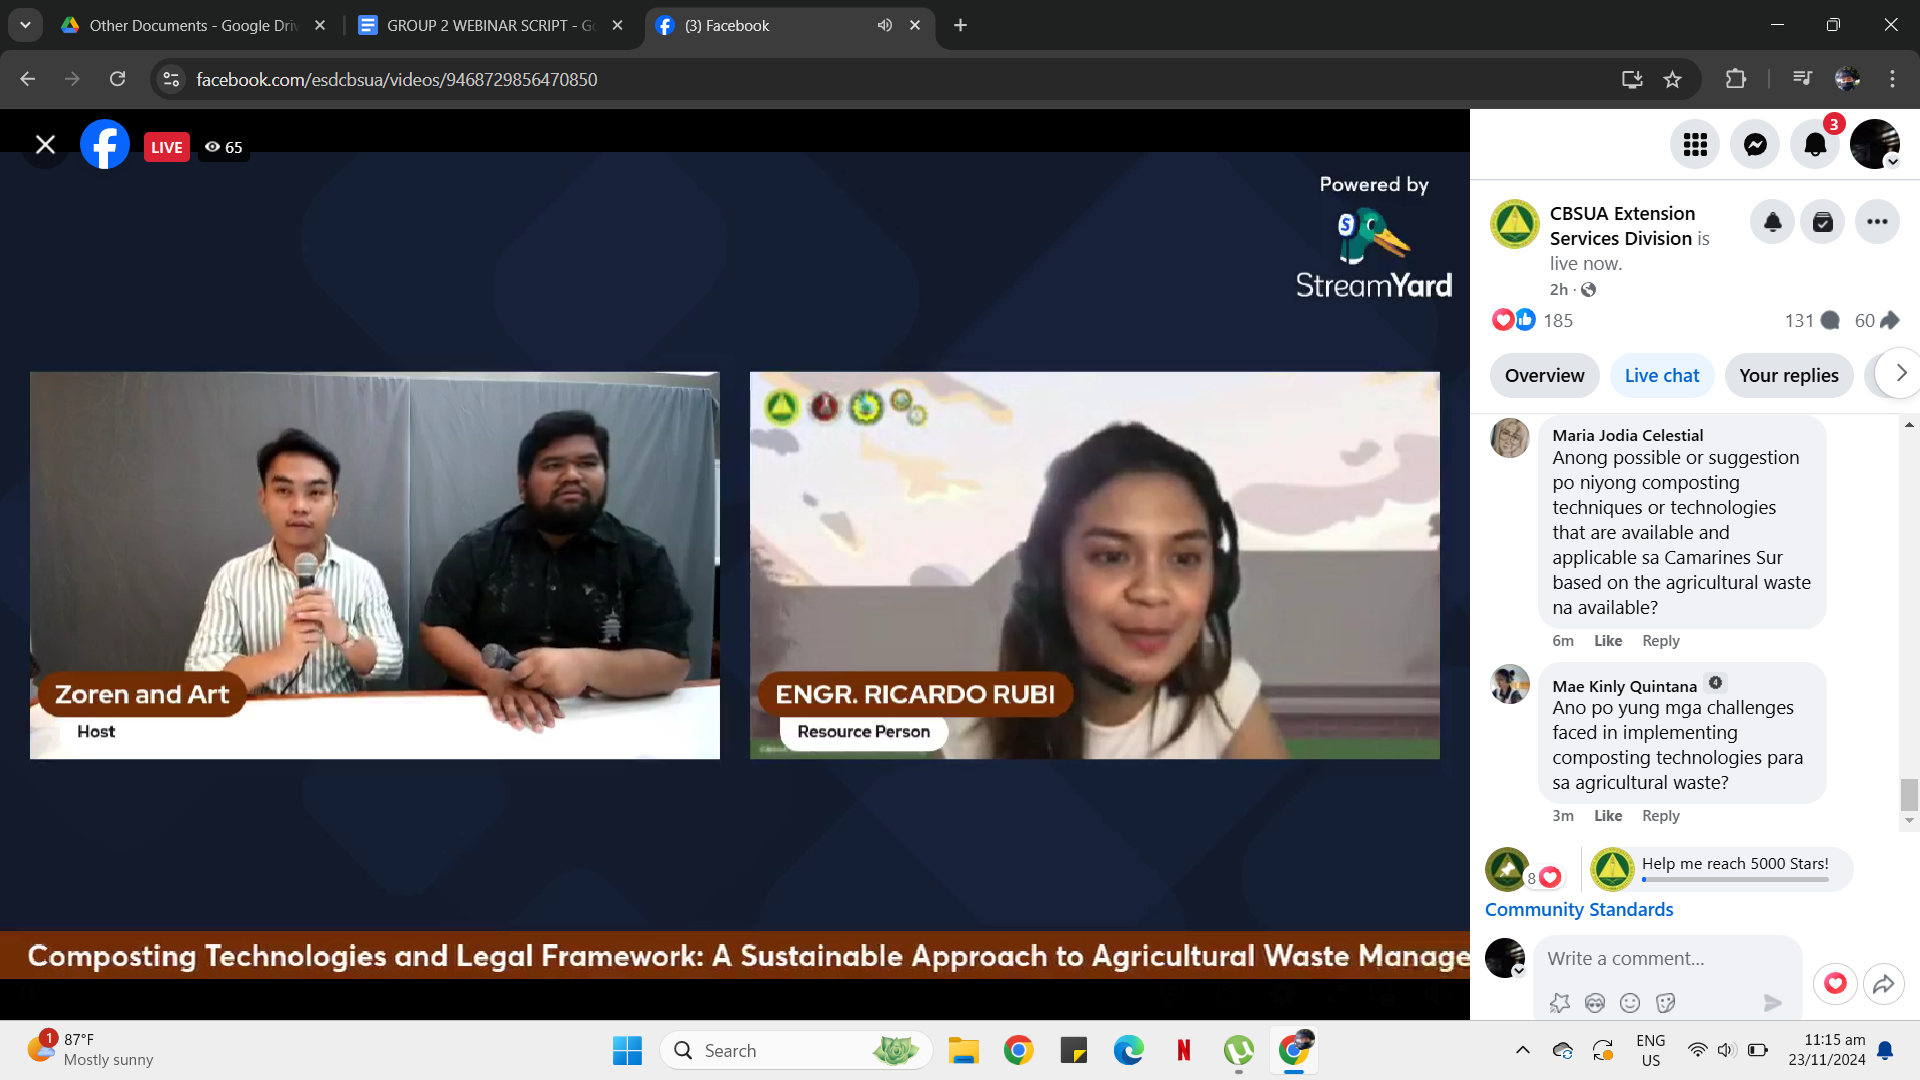Mute the Facebook tab audio
Viewport: 1920px width, 1080px height.
(885, 25)
